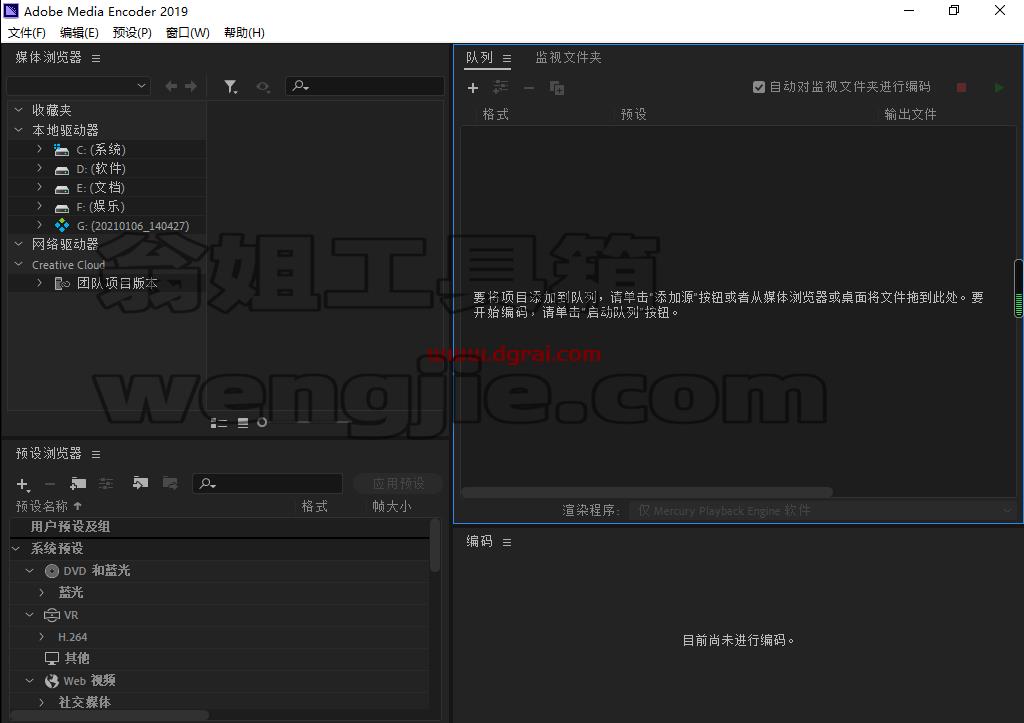The height and width of the screenshot is (723, 1024).
Task: Click the Delete Preset minus icon
Action: pos(50,484)
